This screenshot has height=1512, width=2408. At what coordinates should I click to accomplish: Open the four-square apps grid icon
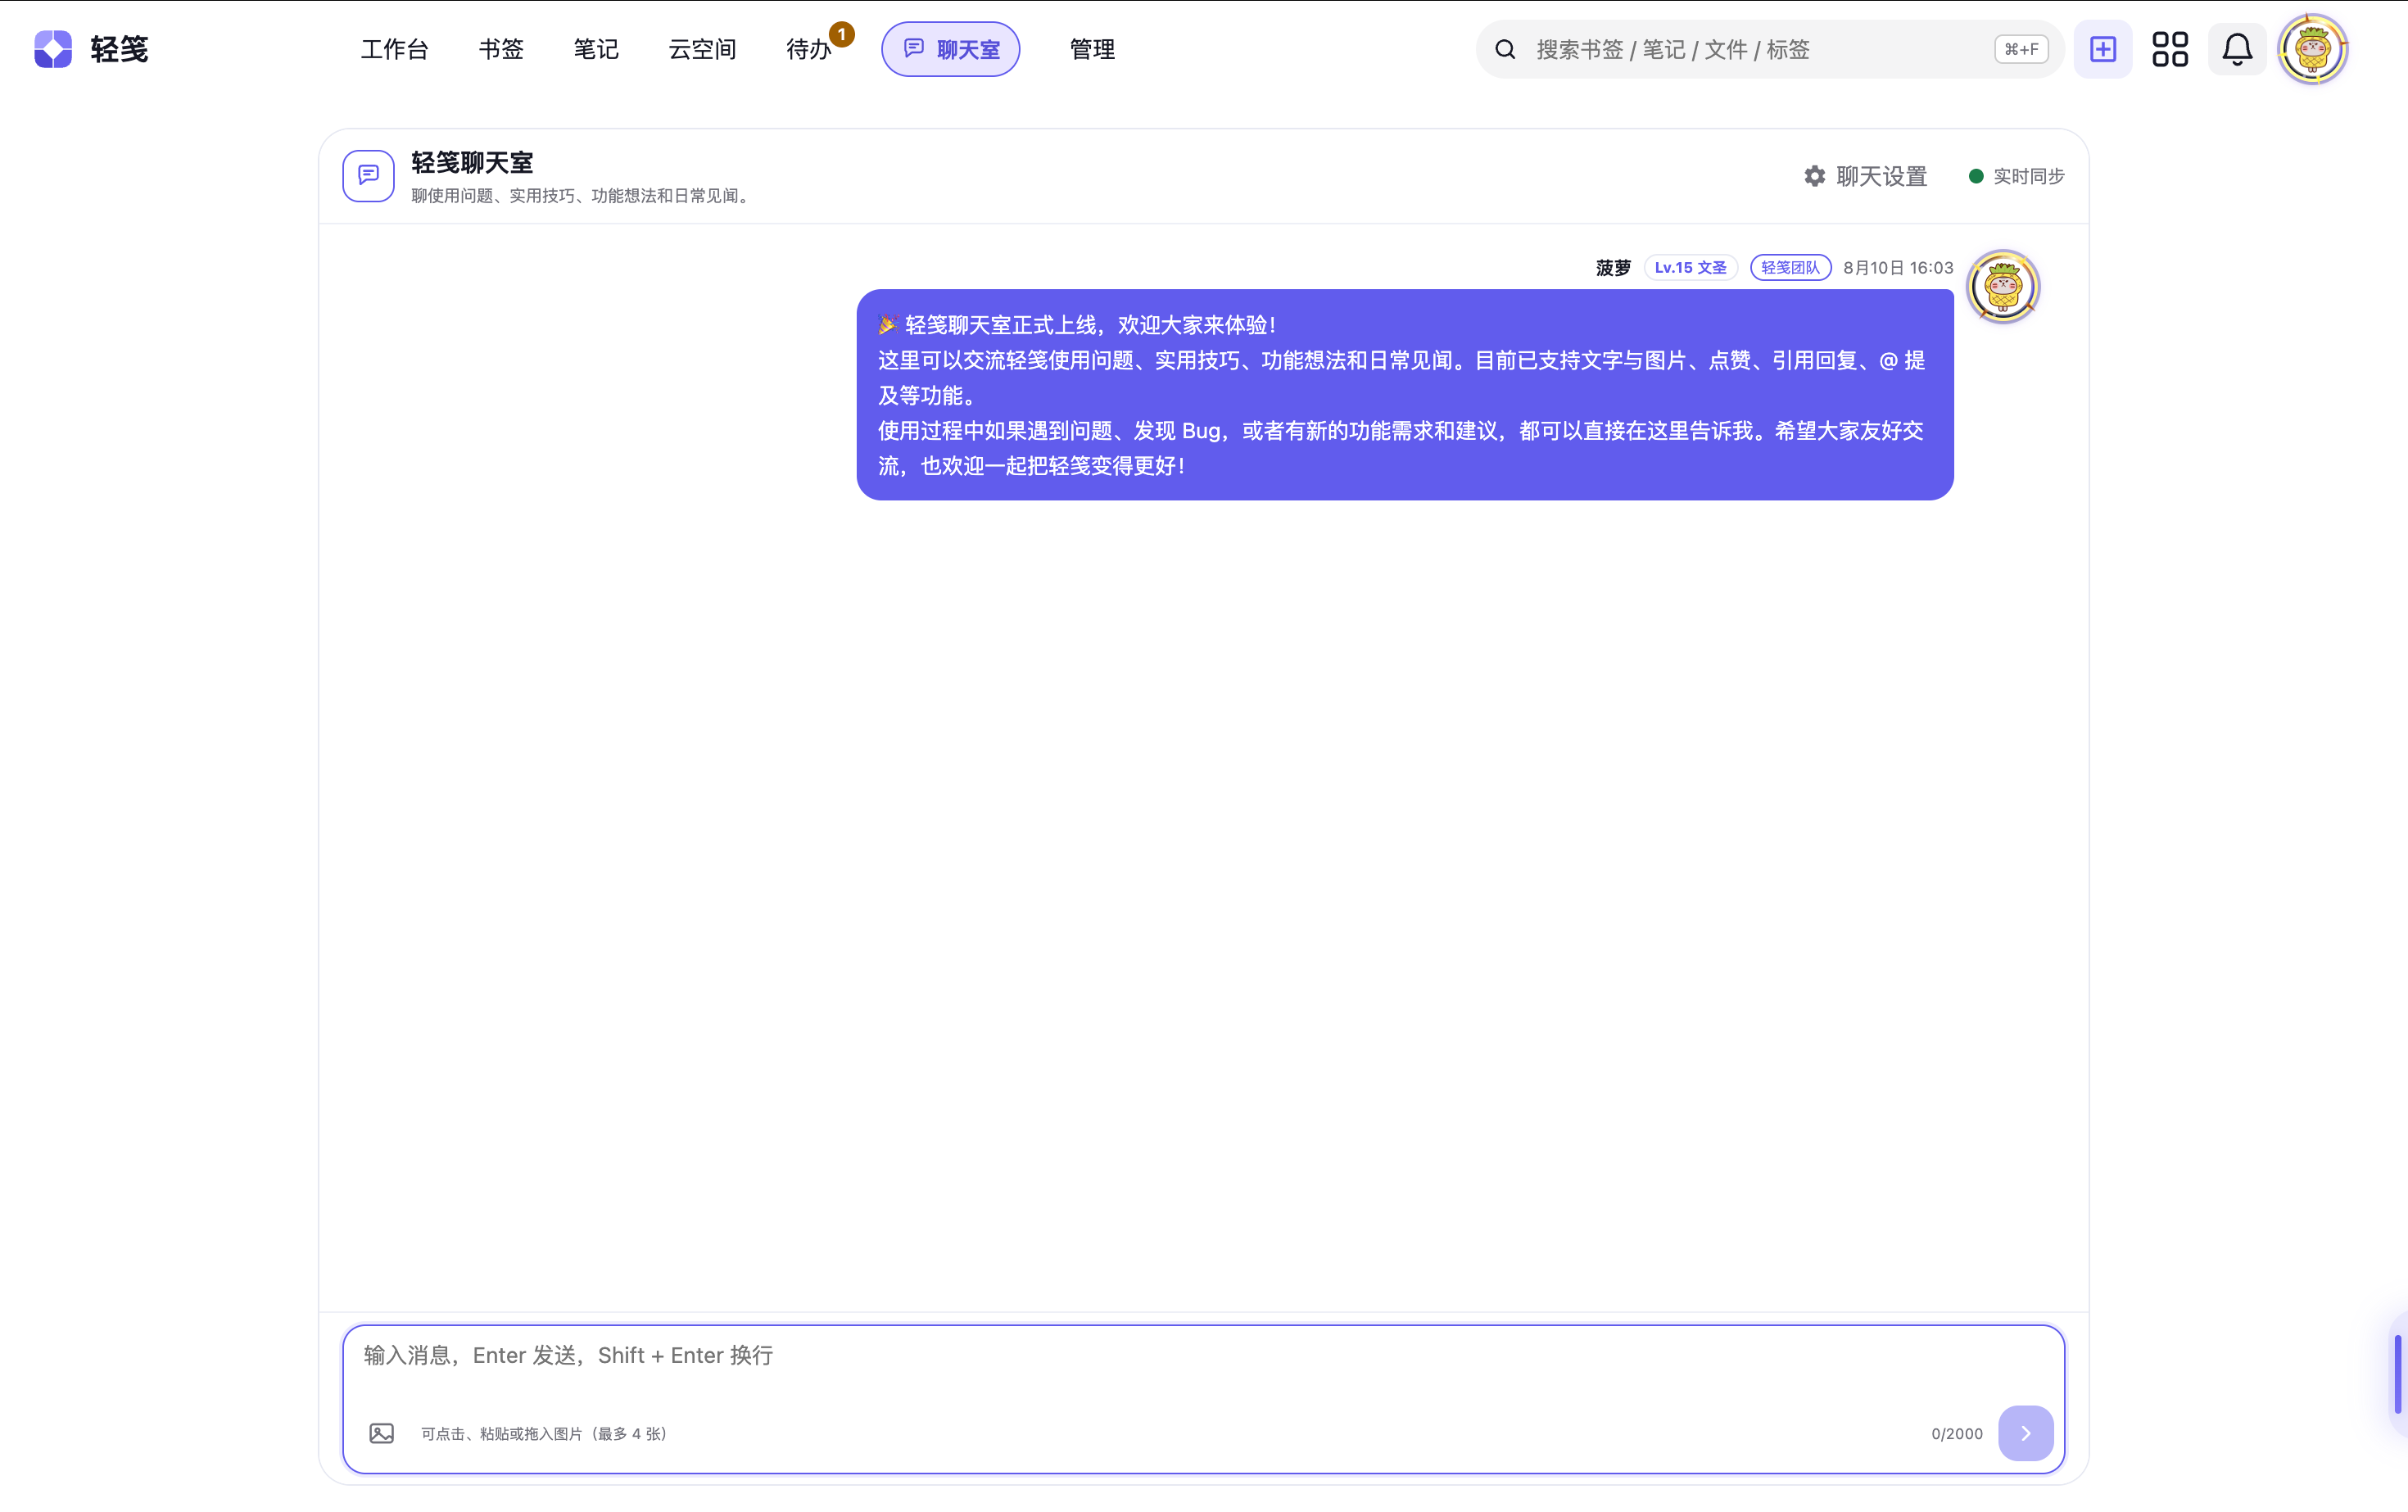2170,49
